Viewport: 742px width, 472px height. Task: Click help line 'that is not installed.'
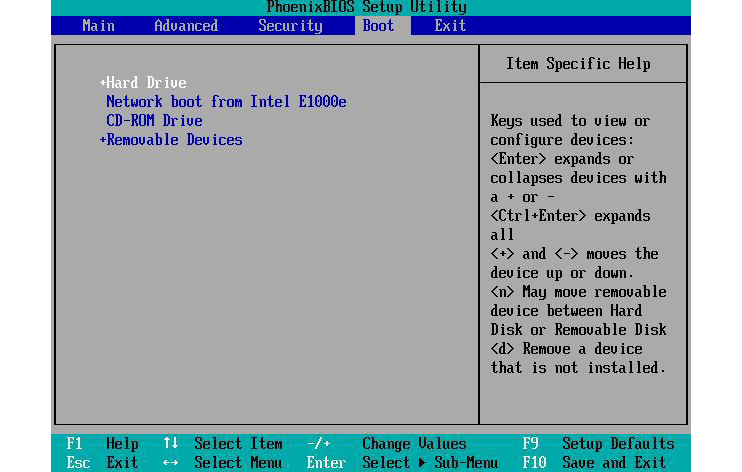(x=578, y=368)
